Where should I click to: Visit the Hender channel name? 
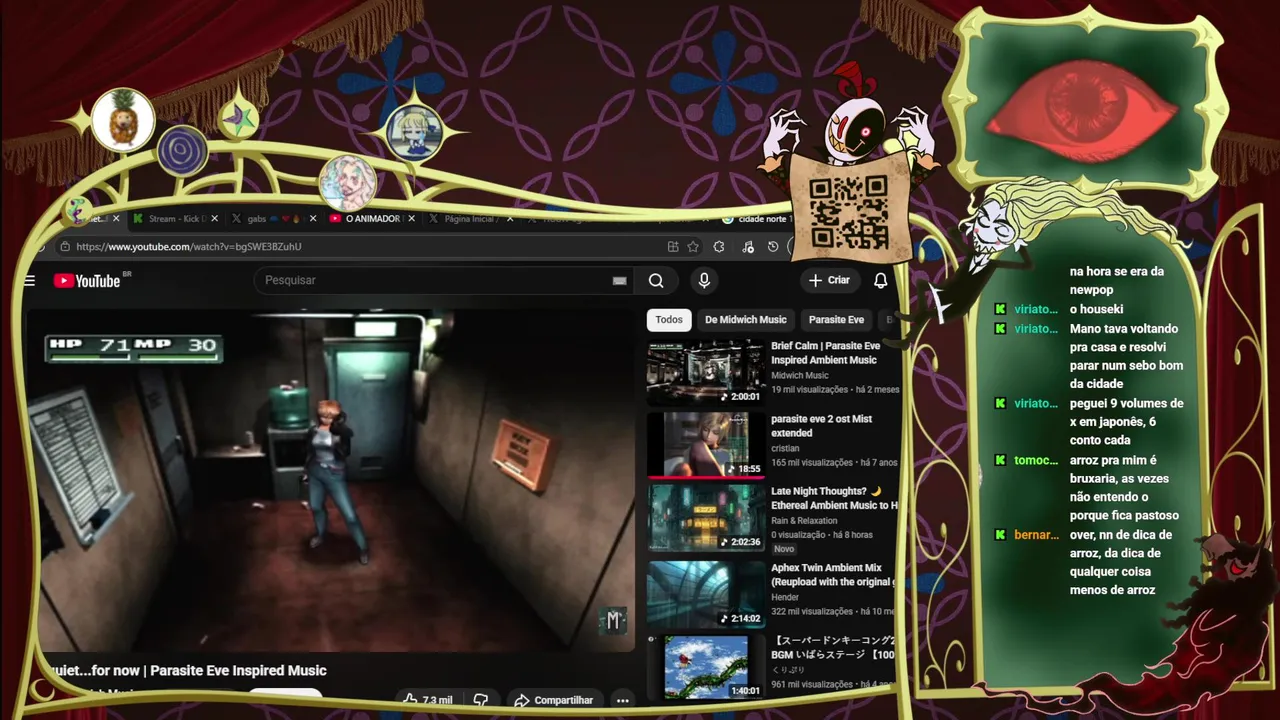pyautogui.click(x=785, y=598)
